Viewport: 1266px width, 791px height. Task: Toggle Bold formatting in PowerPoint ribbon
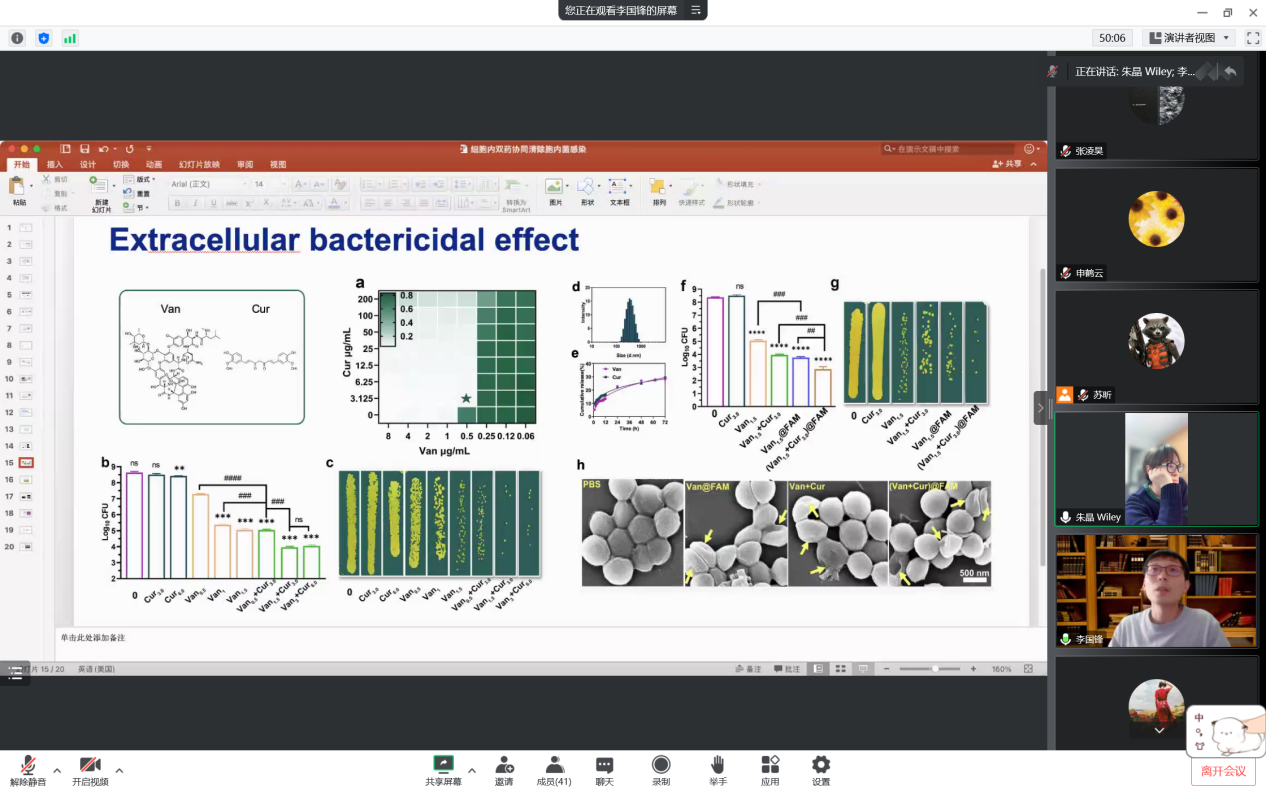(178, 203)
